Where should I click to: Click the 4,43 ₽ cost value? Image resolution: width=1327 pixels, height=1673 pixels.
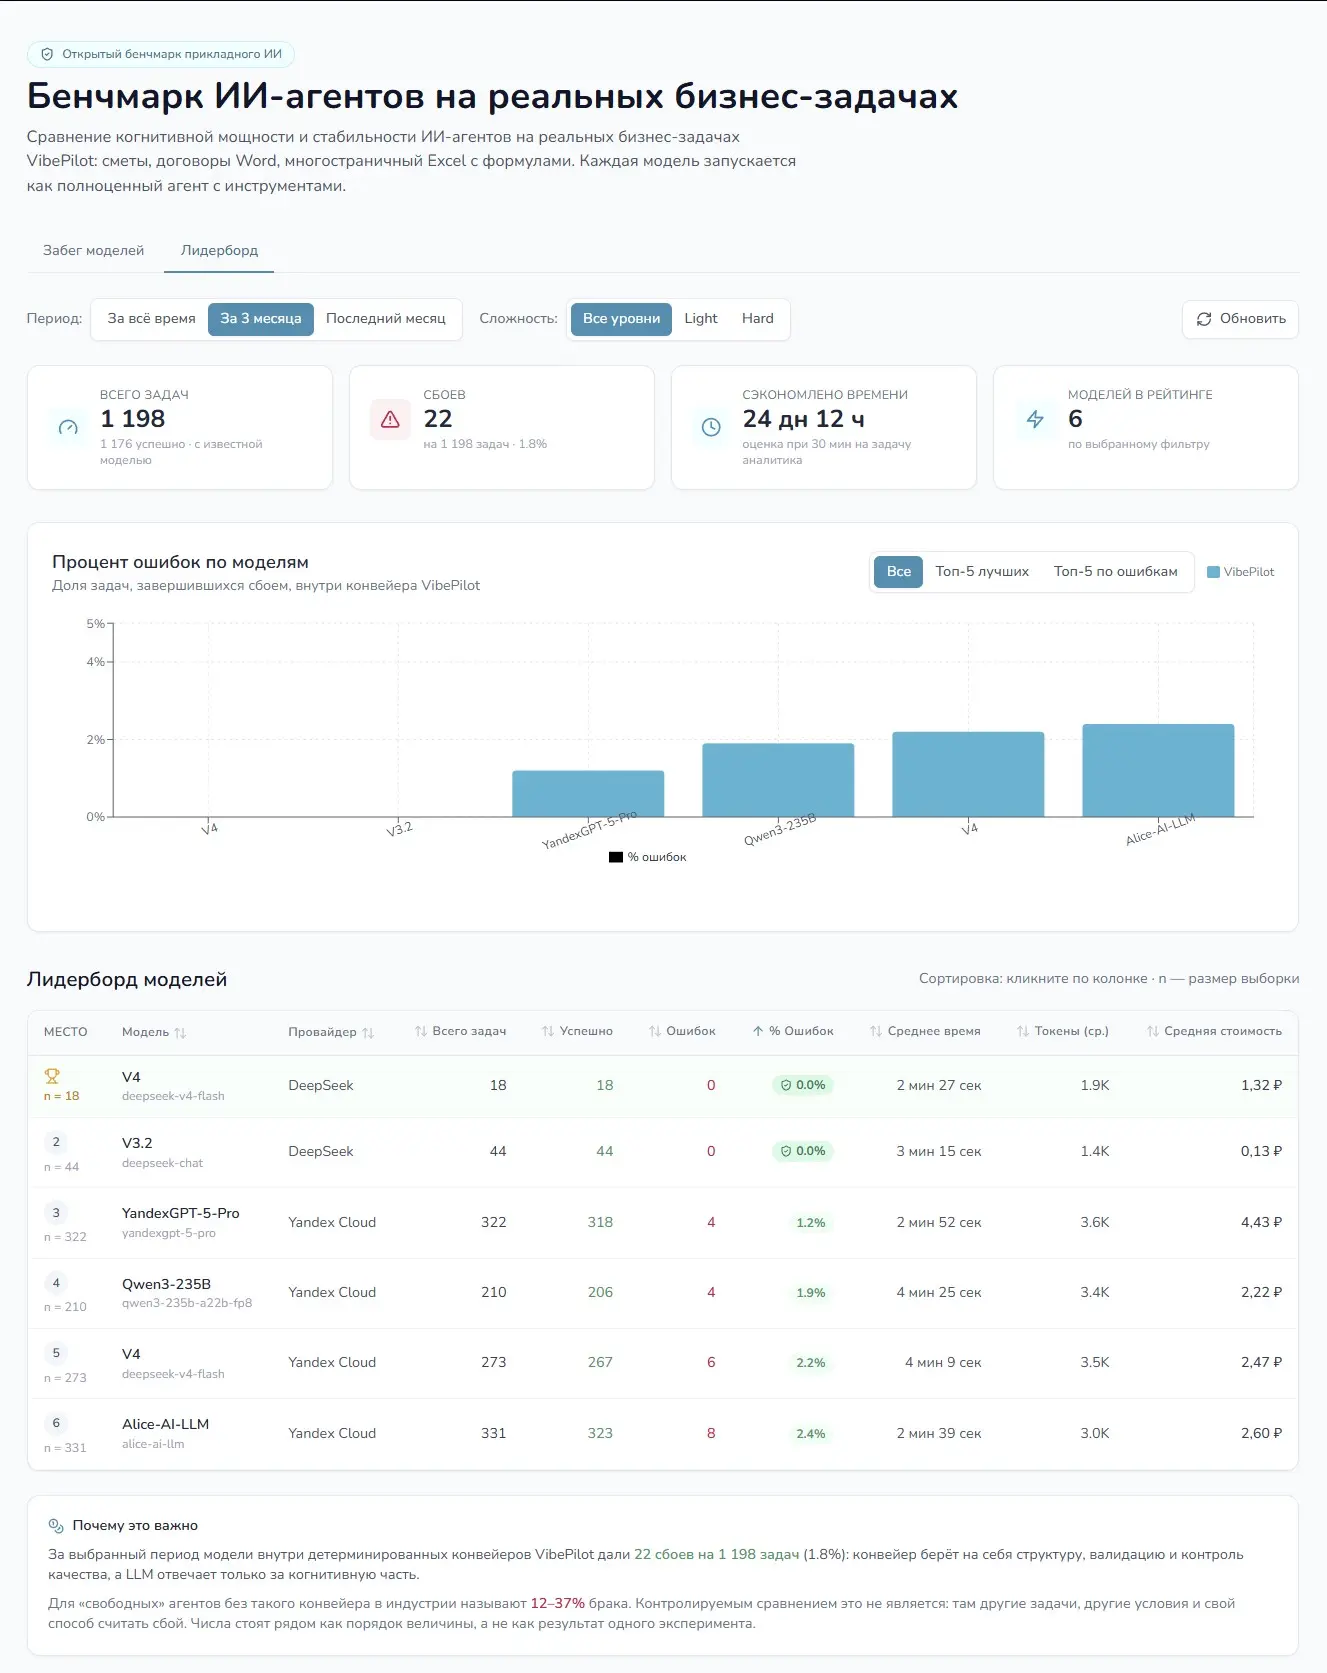tap(1261, 1222)
